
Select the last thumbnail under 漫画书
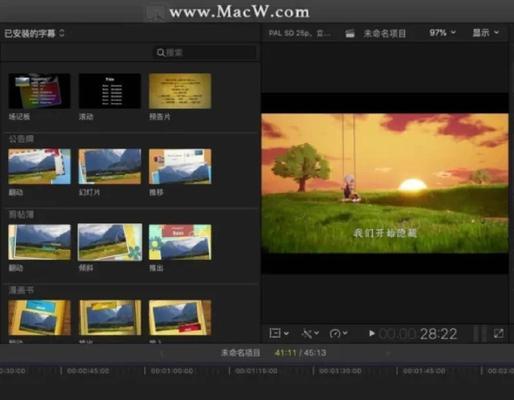(180, 317)
